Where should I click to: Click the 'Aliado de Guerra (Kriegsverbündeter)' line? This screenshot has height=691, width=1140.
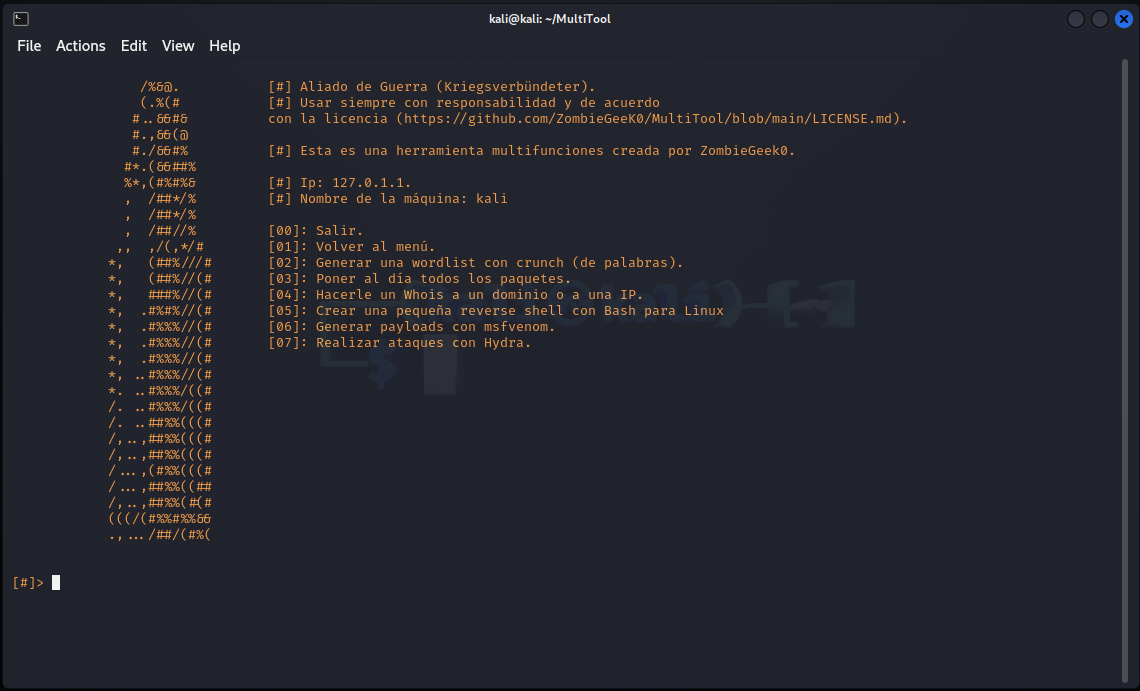point(432,87)
